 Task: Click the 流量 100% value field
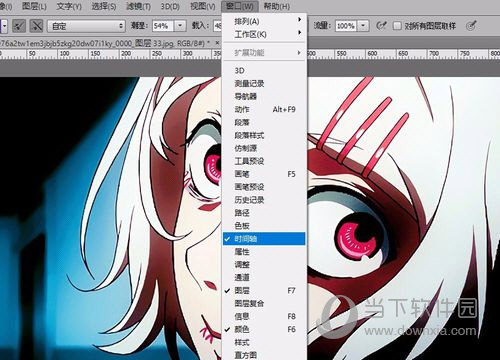346,26
